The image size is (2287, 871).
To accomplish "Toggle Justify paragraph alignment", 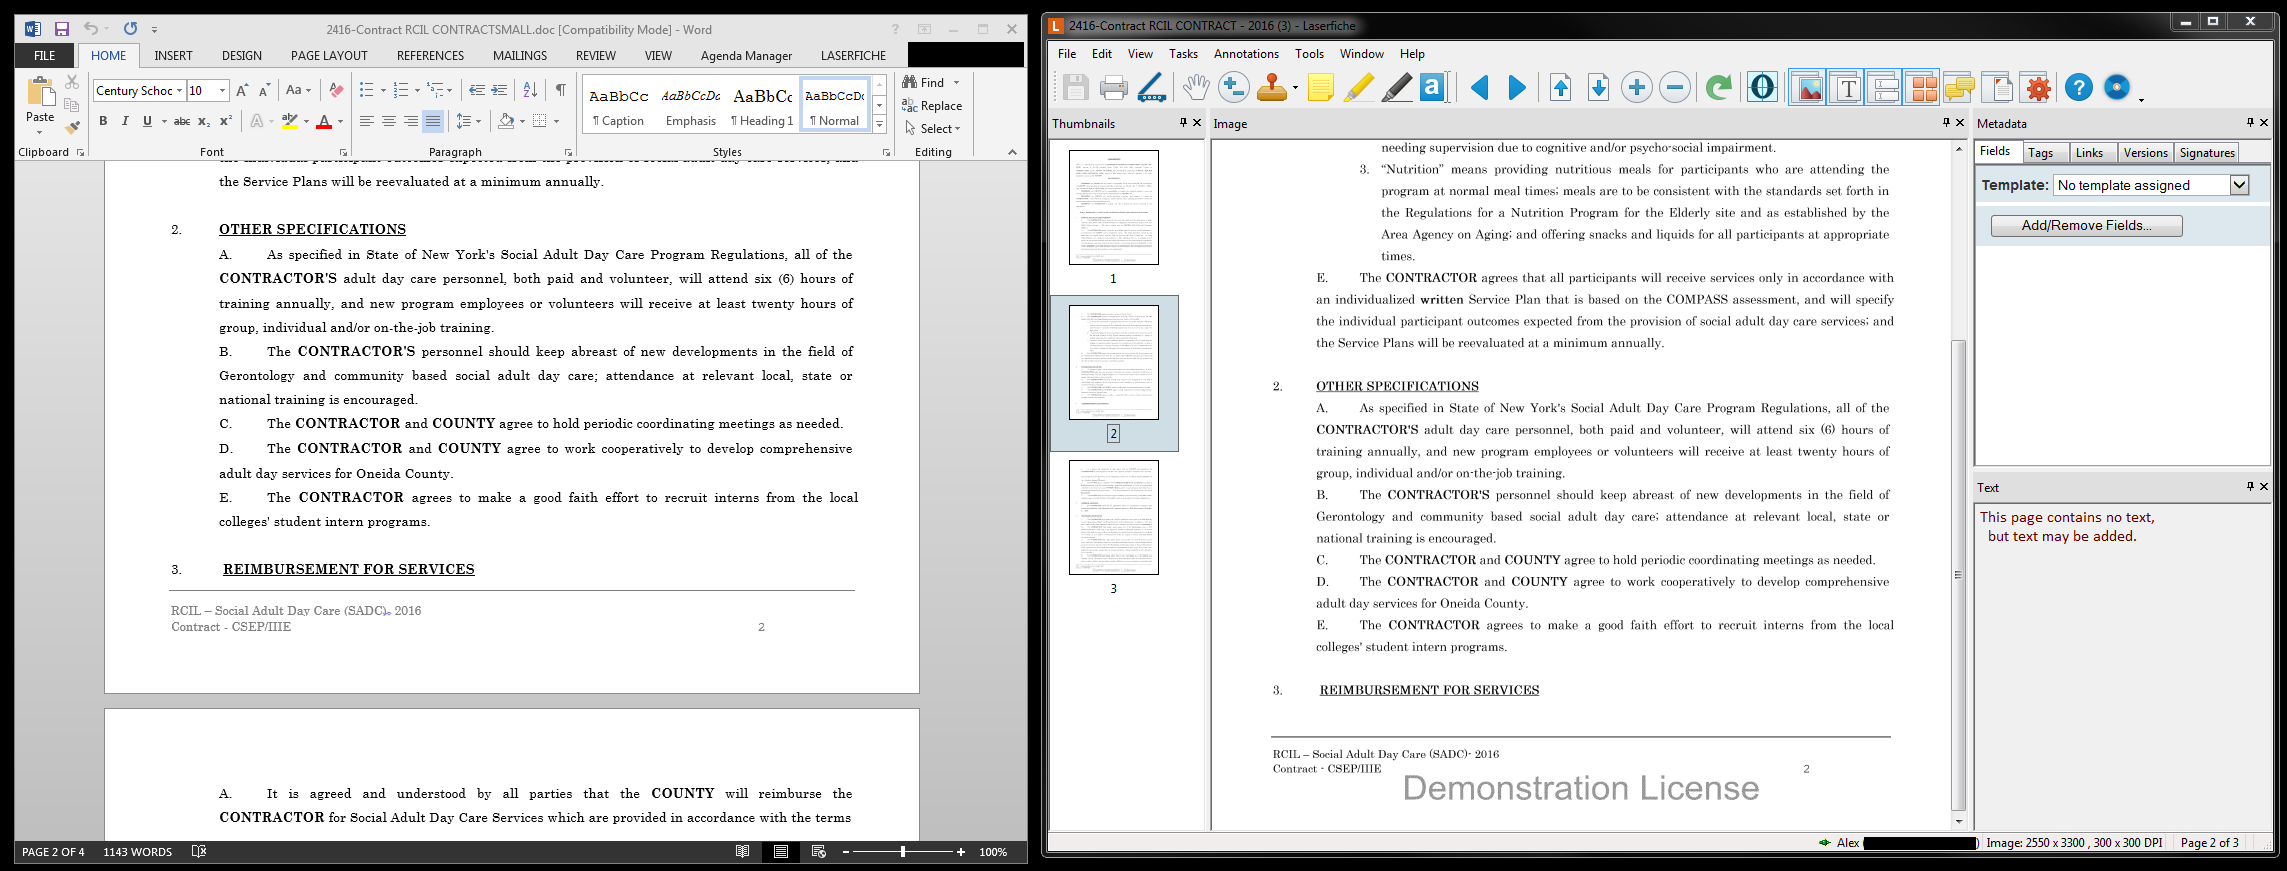I will click(432, 121).
